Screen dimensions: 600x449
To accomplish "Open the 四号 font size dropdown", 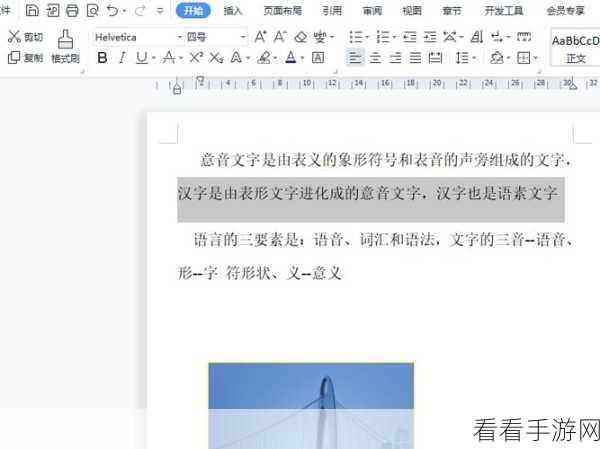I will (x=243, y=37).
